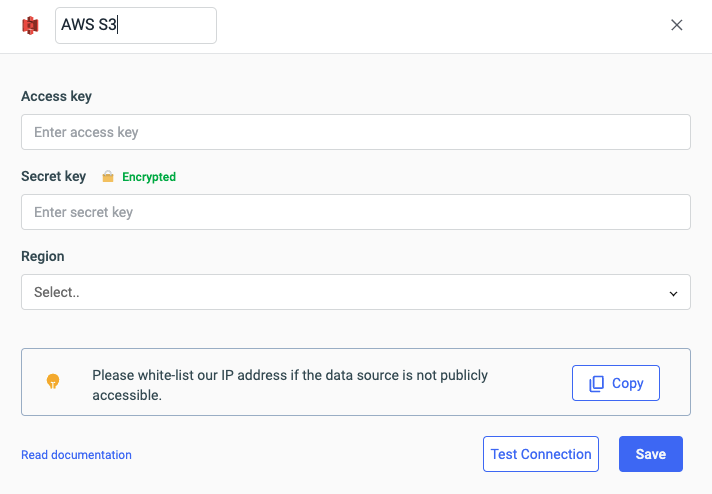Open the Read documentation link
The width and height of the screenshot is (712, 494).
76,455
